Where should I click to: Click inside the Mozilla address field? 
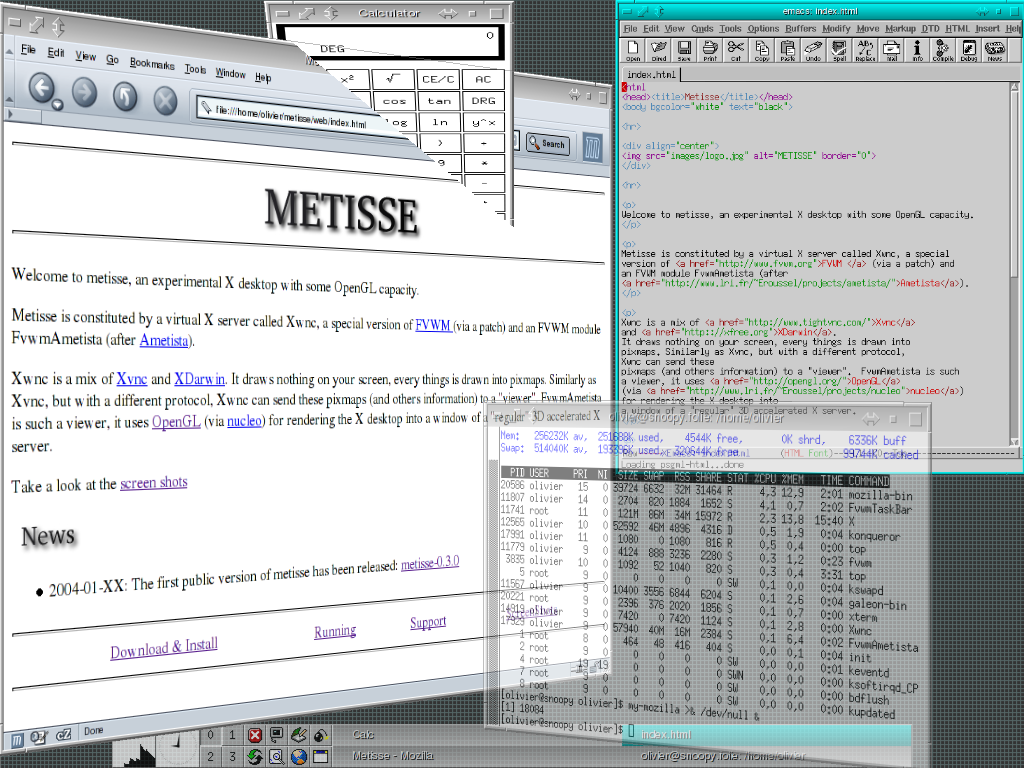pyautogui.click(x=280, y=112)
